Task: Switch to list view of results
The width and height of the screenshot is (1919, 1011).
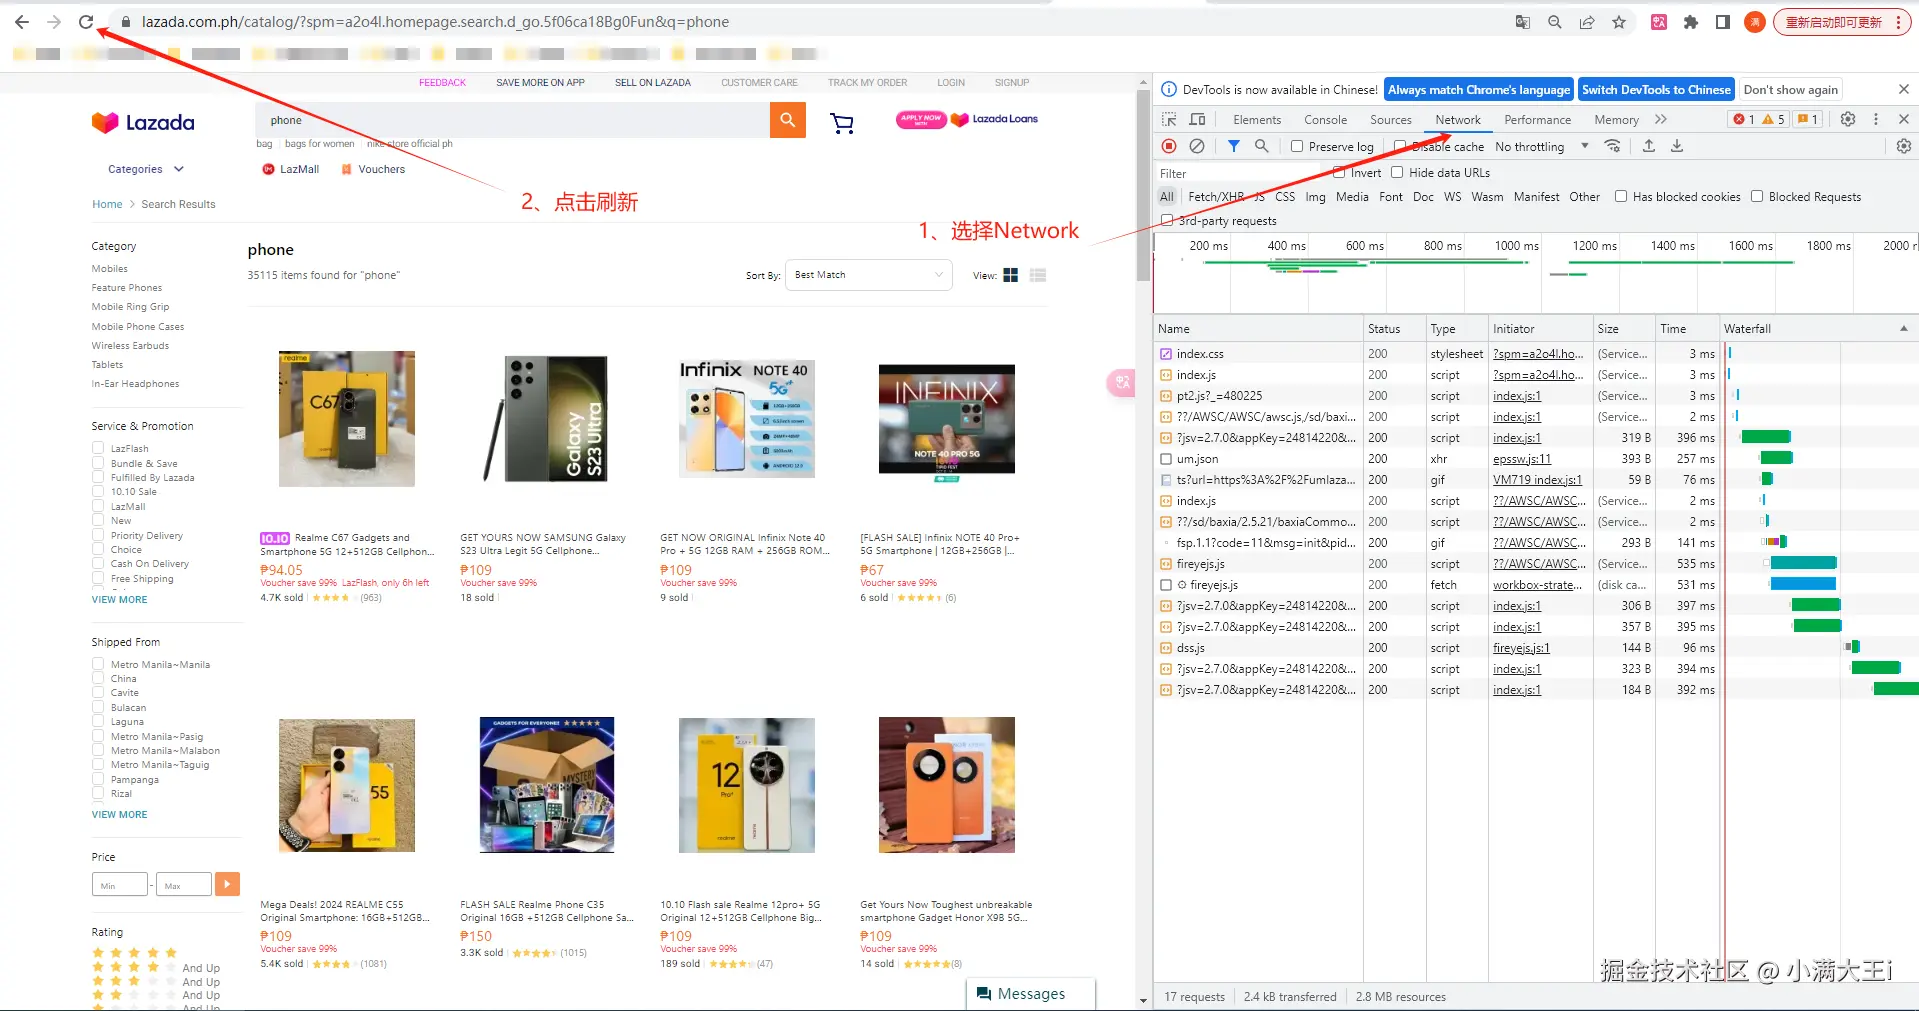Action: [x=1038, y=275]
